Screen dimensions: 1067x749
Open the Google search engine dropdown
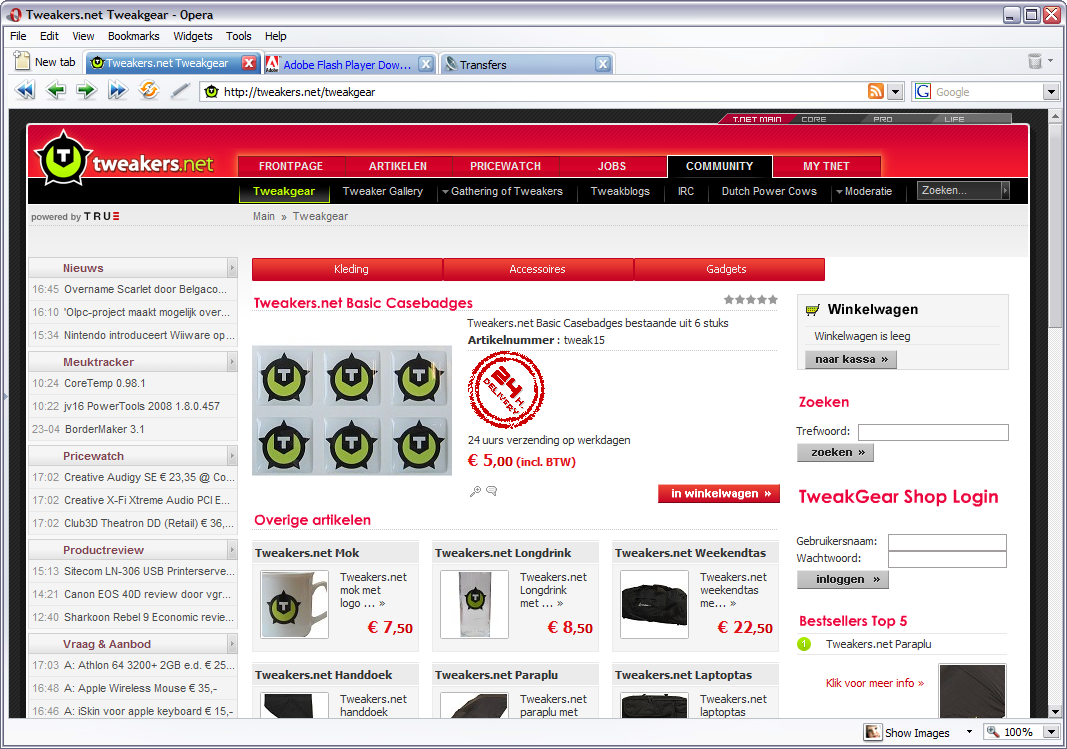1051,91
